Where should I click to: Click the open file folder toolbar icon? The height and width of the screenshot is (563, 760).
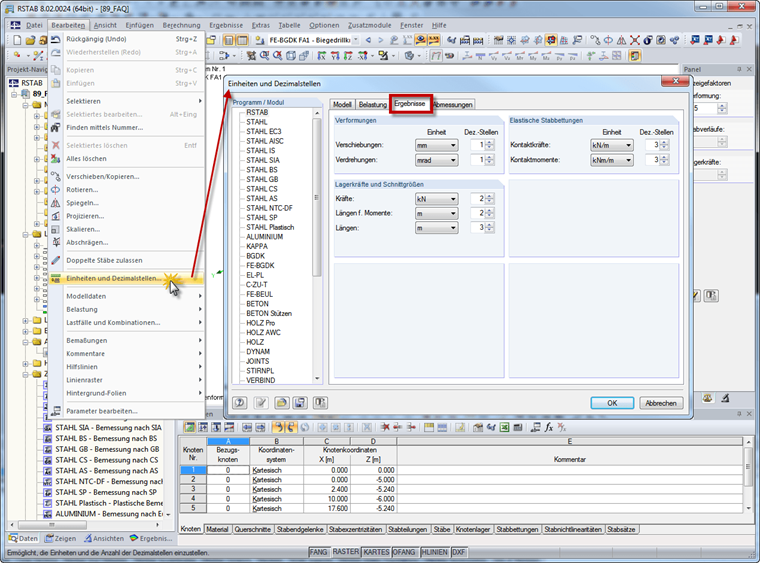pos(30,40)
